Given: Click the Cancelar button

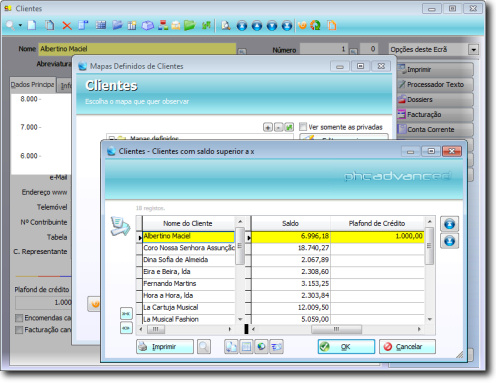Looking at the screenshot, I should click(407, 347).
